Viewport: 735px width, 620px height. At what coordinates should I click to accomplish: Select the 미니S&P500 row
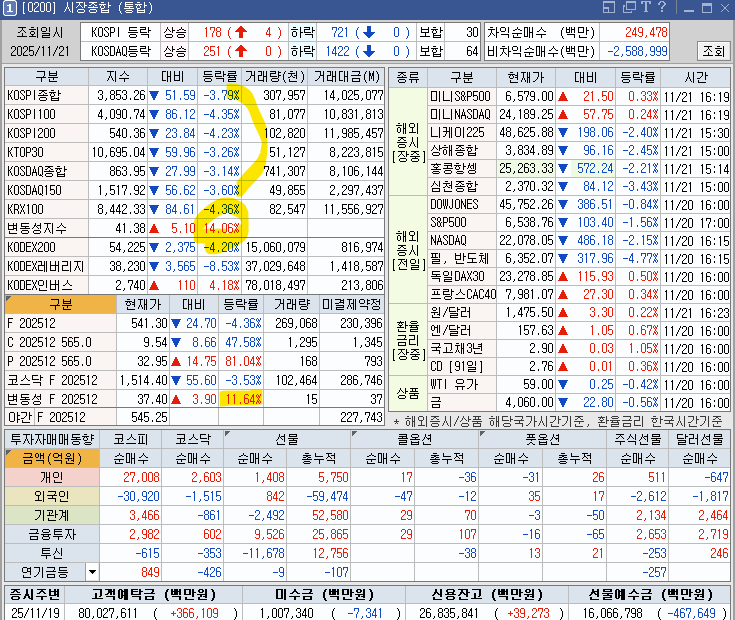579,97
